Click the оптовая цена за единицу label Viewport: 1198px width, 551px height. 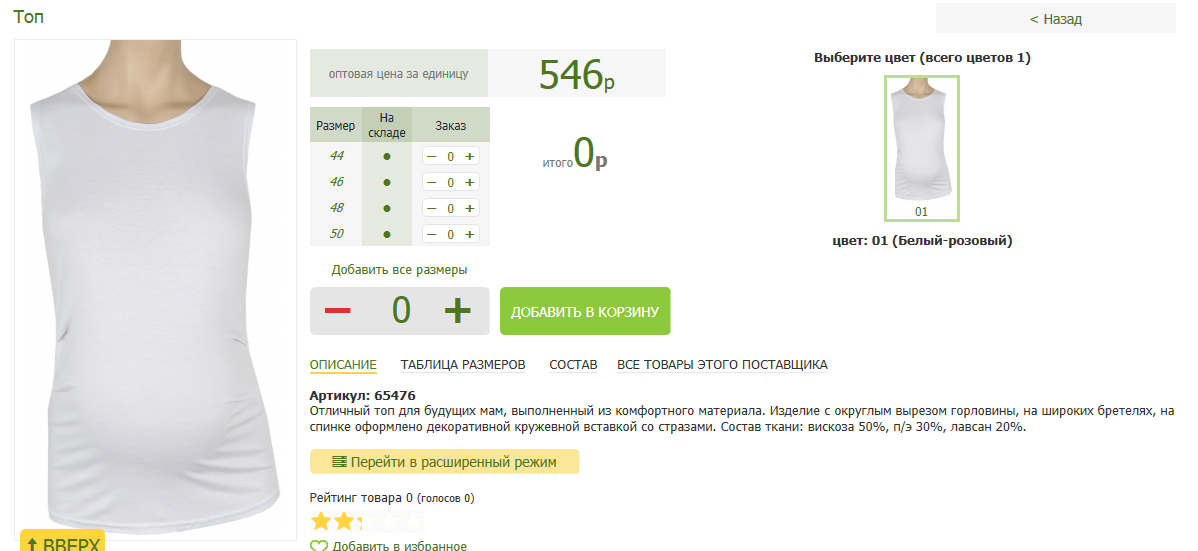(x=399, y=74)
